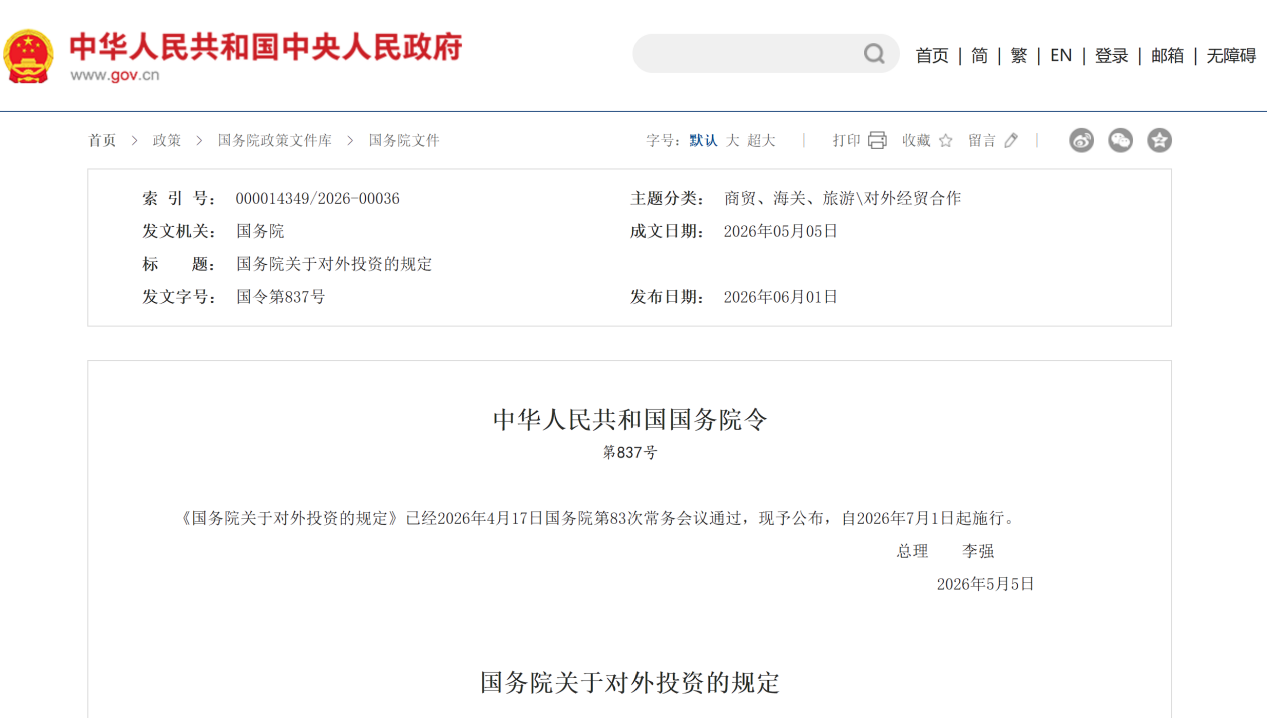Enable 无障碍 accessibility mode
Image resolution: width=1267 pixels, height=718 pixels.
pyautogui.click(x=1231, y=56)
